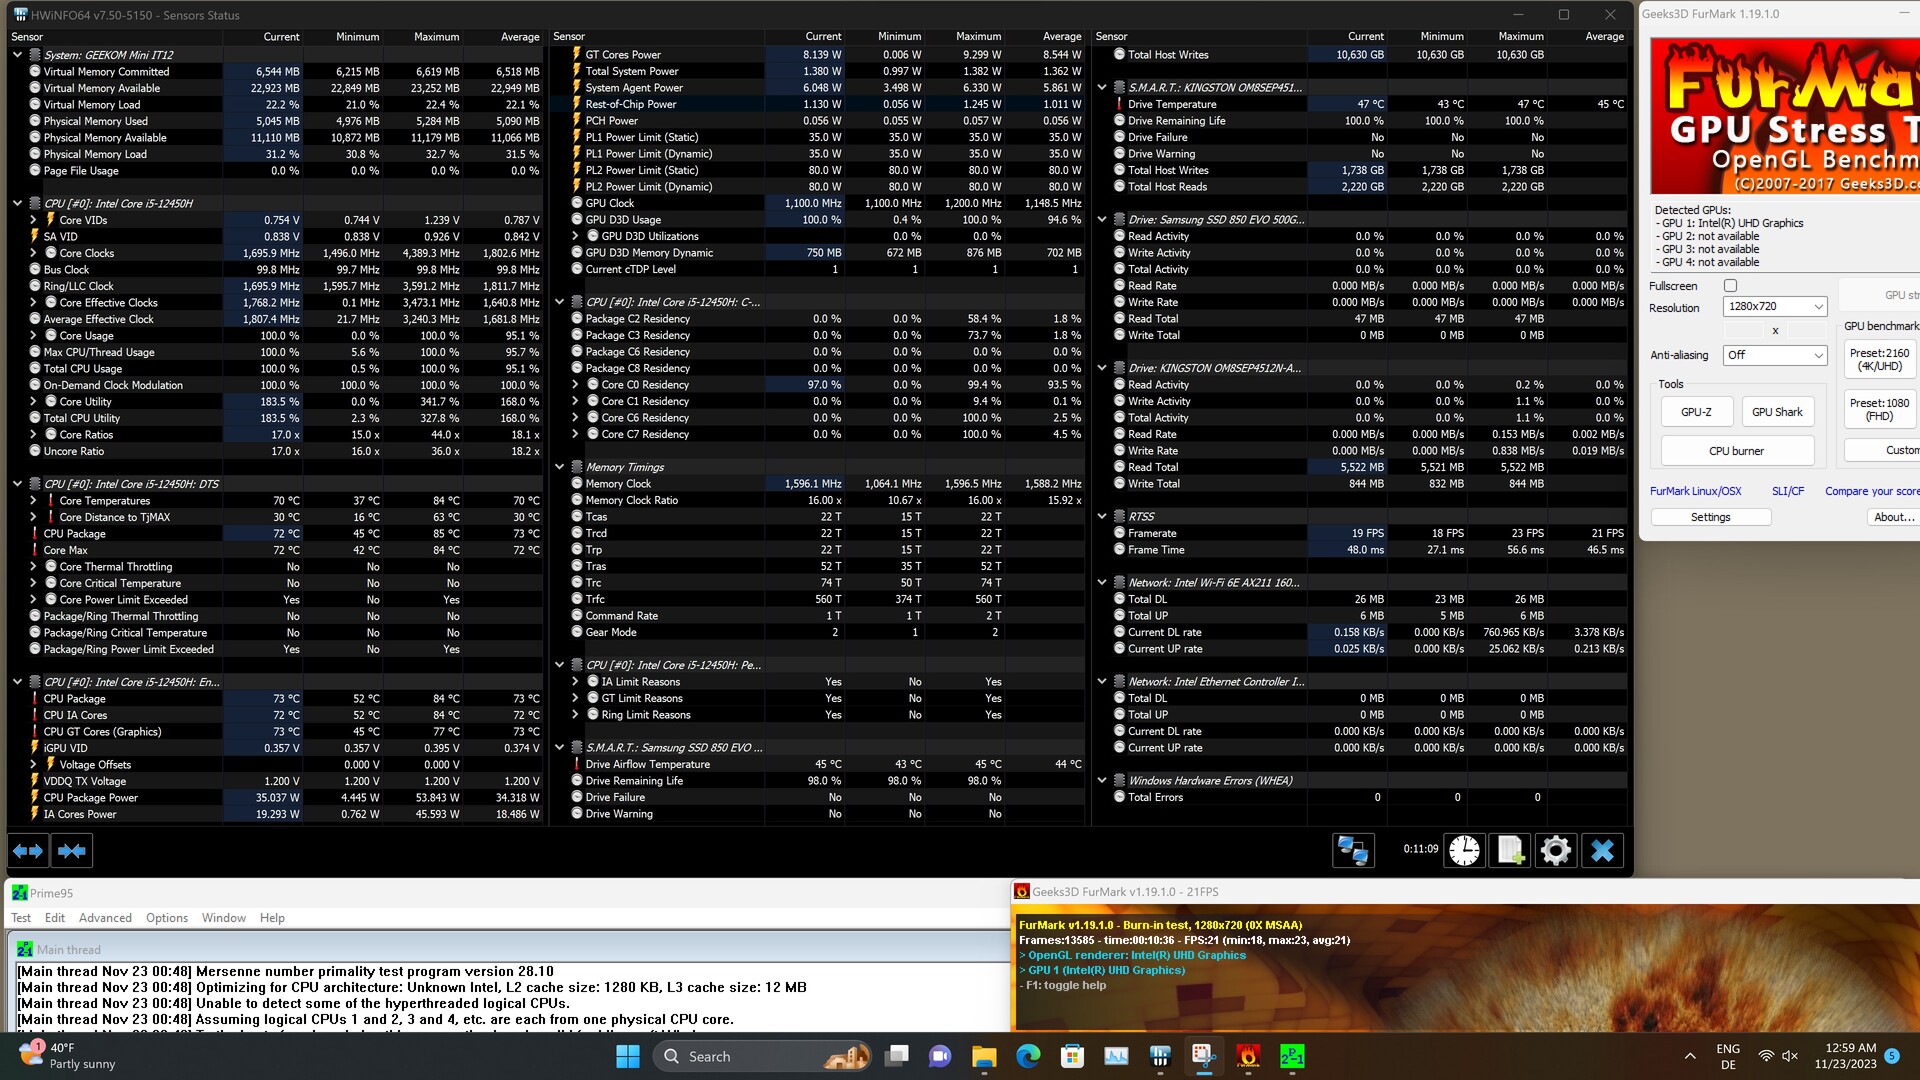Click the ENG DE language indicator
This screenshot has height=1080, width=1920.
[1728, 1056]
